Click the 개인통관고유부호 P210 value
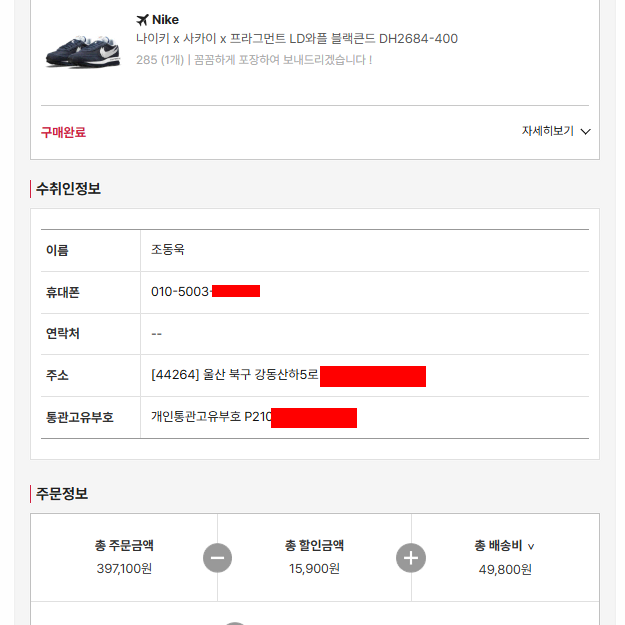 click(x=211, y=417)
